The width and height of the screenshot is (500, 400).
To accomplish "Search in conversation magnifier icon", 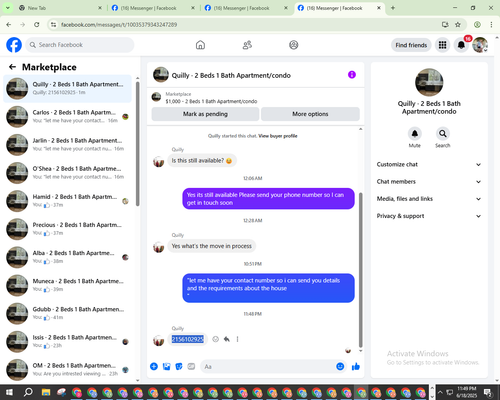I will click(443, 134).
